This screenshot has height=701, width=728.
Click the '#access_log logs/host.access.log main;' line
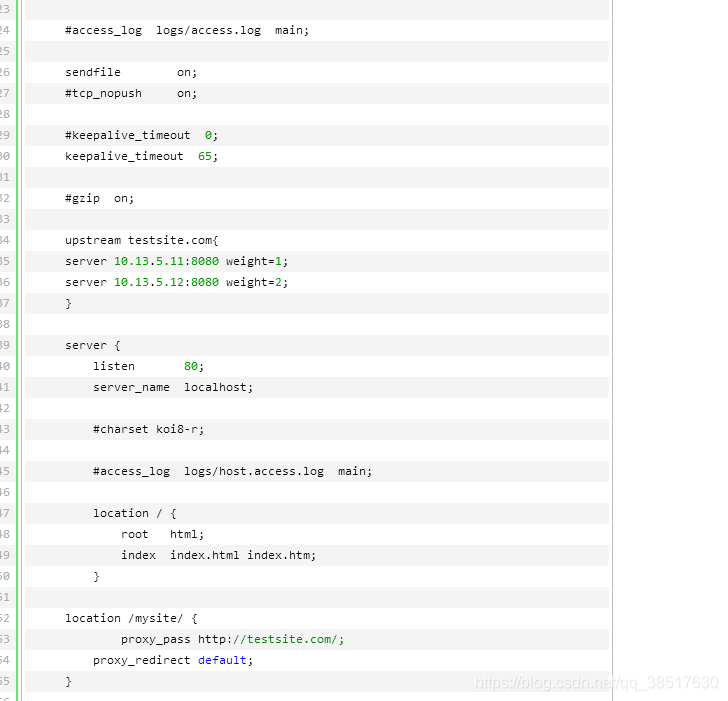(232, 472)
